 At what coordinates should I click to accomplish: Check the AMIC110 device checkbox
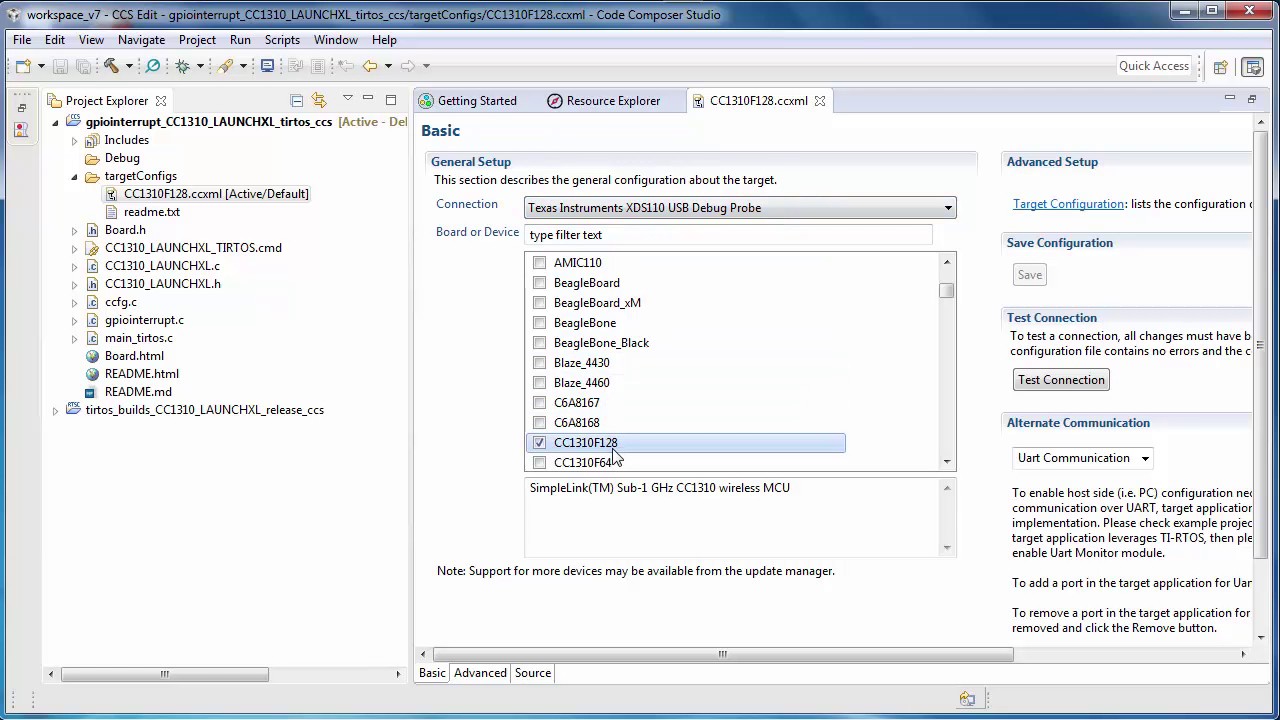coord(540,263)
